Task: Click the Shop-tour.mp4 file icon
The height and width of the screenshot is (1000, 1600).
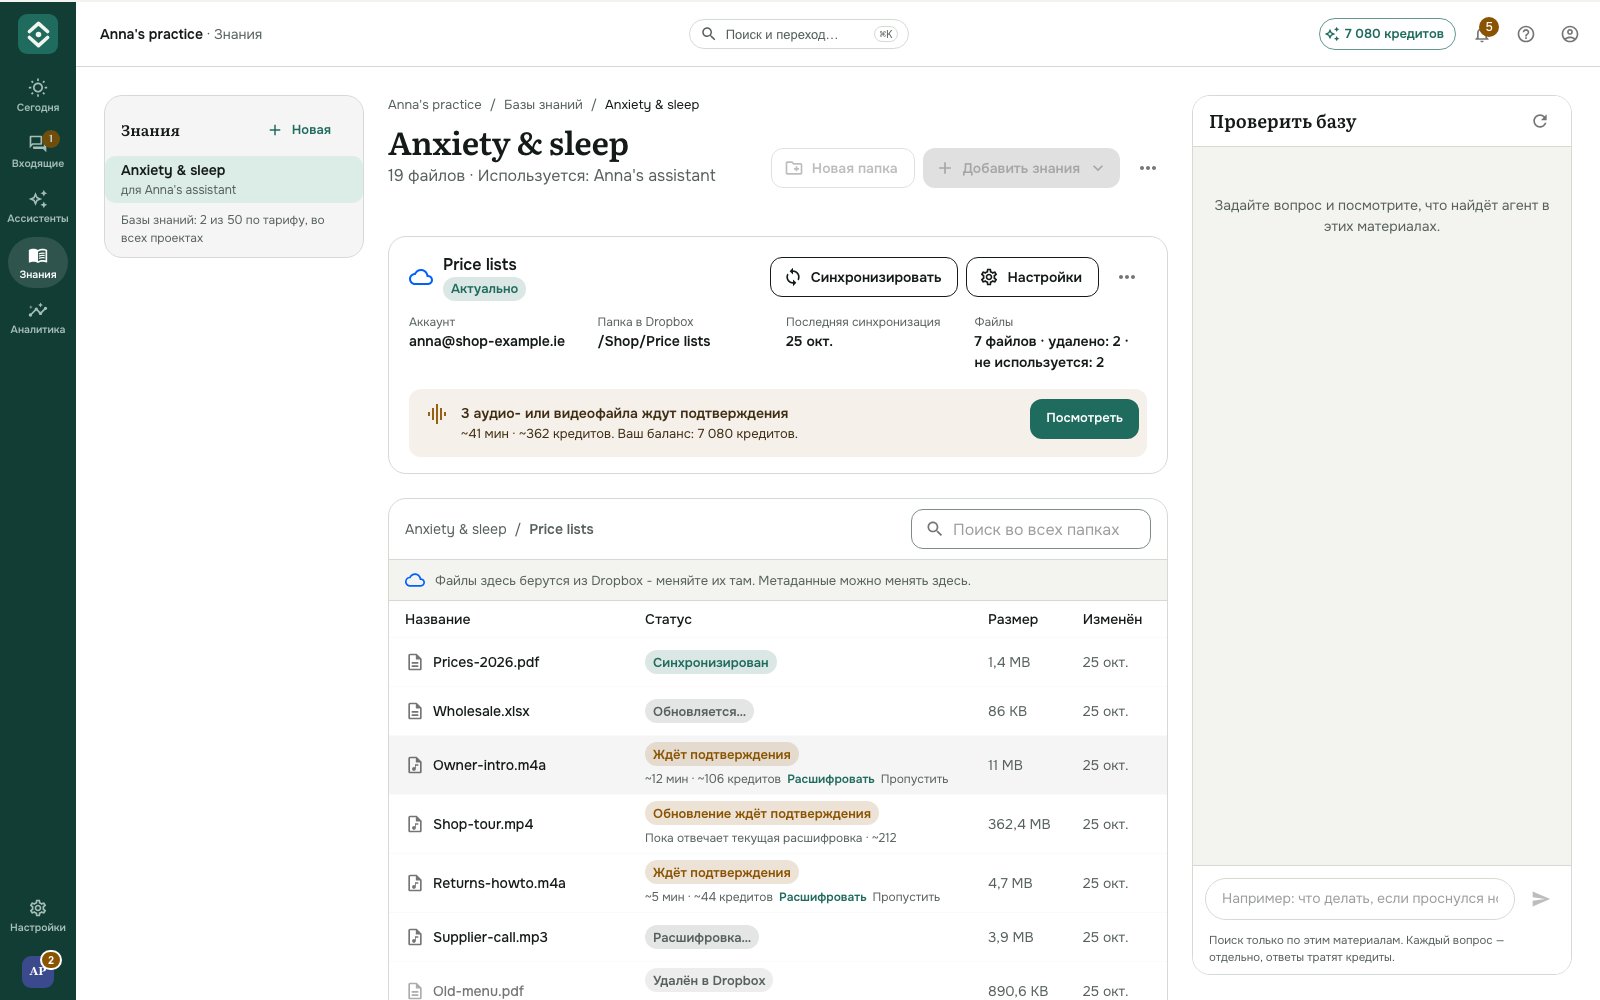Action: pos(415,824)
